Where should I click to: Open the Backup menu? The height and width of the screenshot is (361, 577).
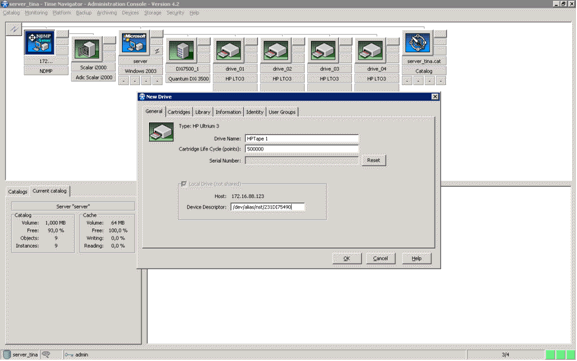pos(84,13)
